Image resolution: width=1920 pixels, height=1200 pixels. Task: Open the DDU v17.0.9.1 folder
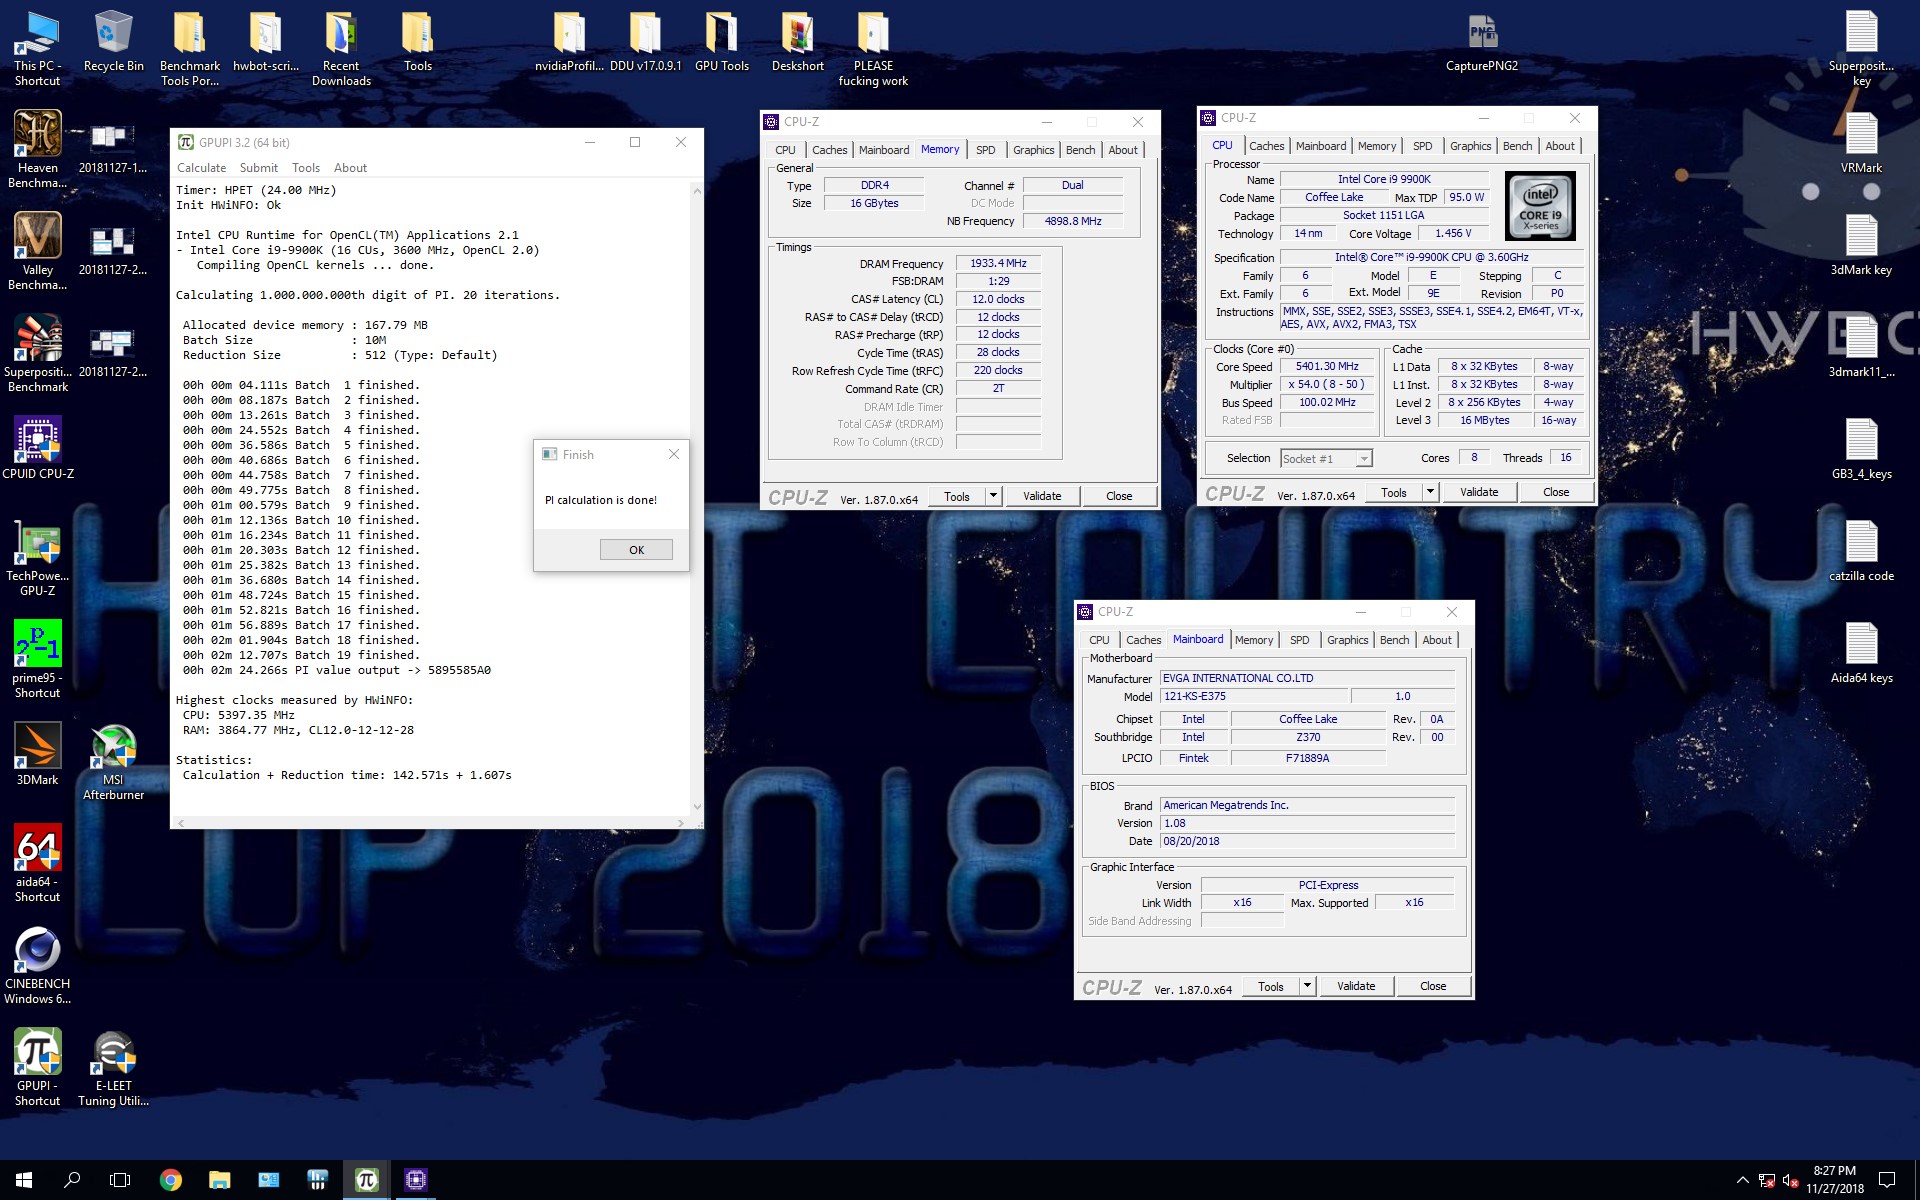(x=646, y=41)
